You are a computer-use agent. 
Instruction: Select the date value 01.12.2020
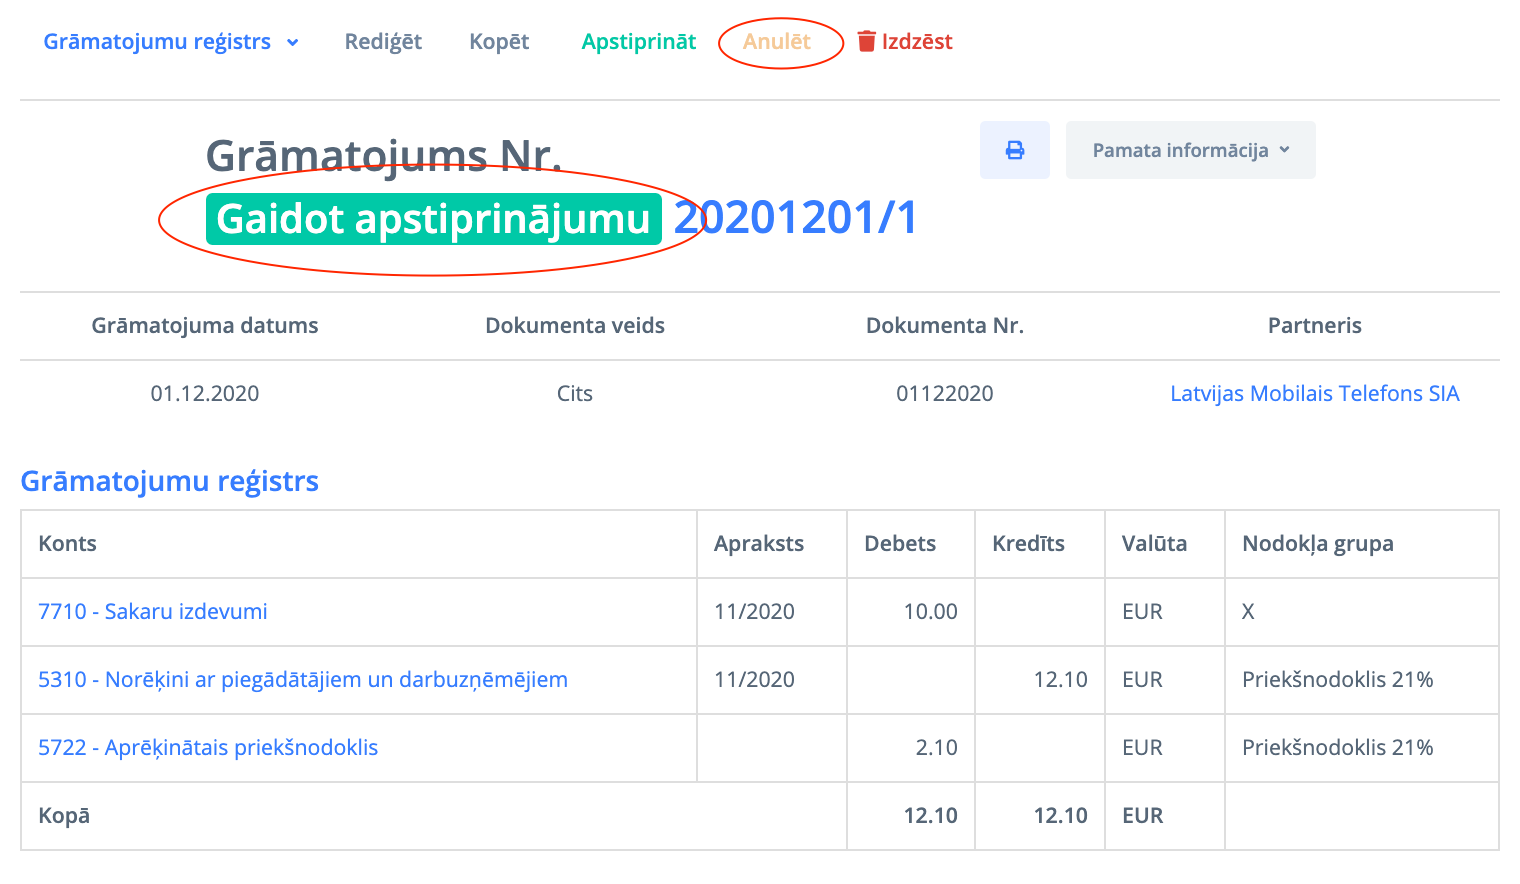[205, 393]
